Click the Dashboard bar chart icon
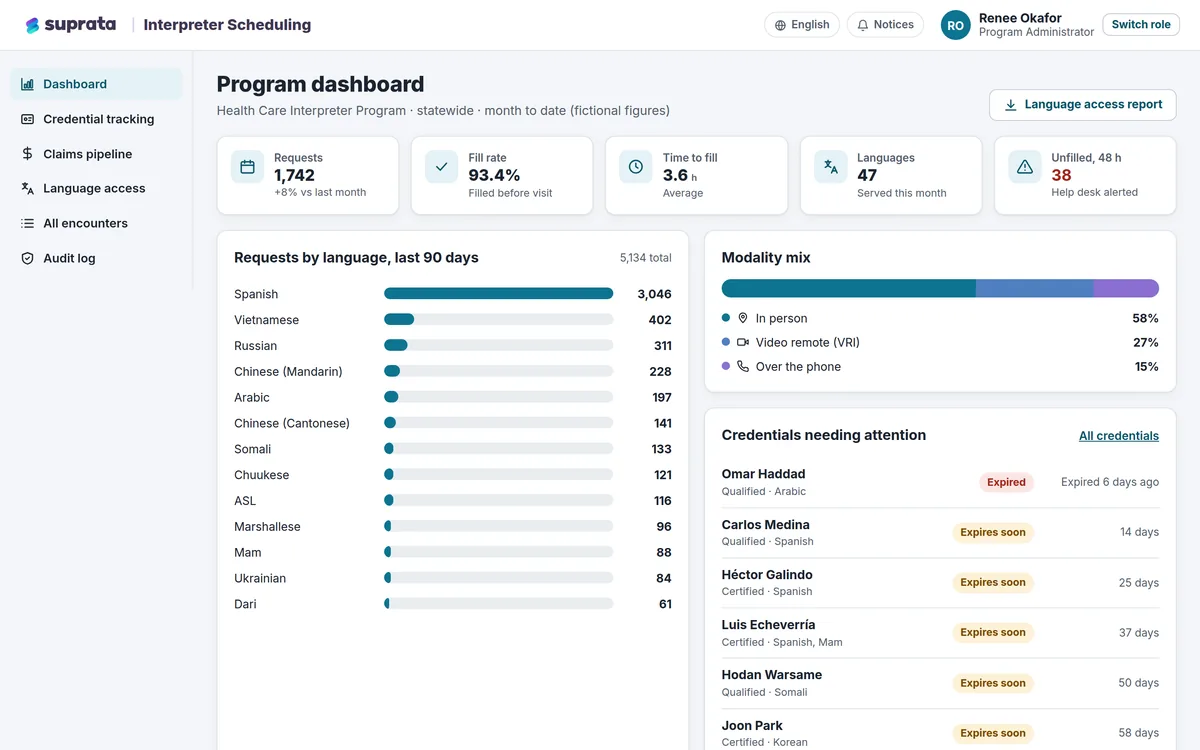Viewport: 1200px width, 750px height. [x=27, y=84]
